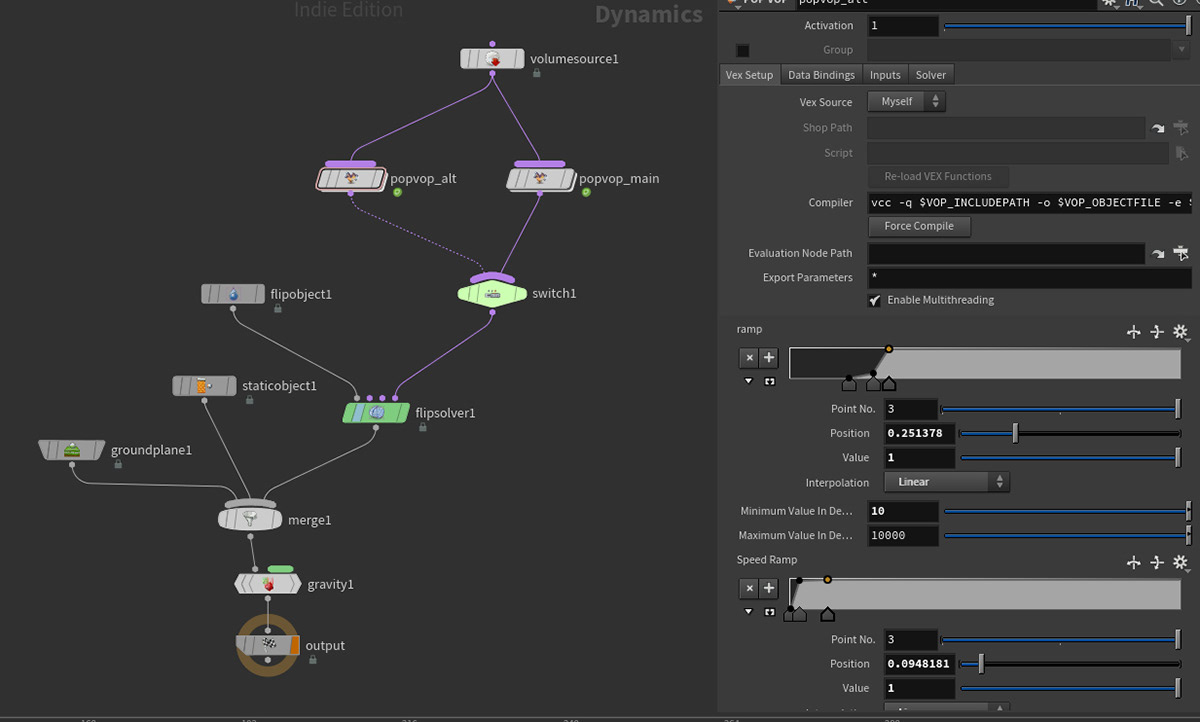Open the Vex Source Myself dropdown
The height and width of the screenshot is (722, 1200).
tap(907, 101)
